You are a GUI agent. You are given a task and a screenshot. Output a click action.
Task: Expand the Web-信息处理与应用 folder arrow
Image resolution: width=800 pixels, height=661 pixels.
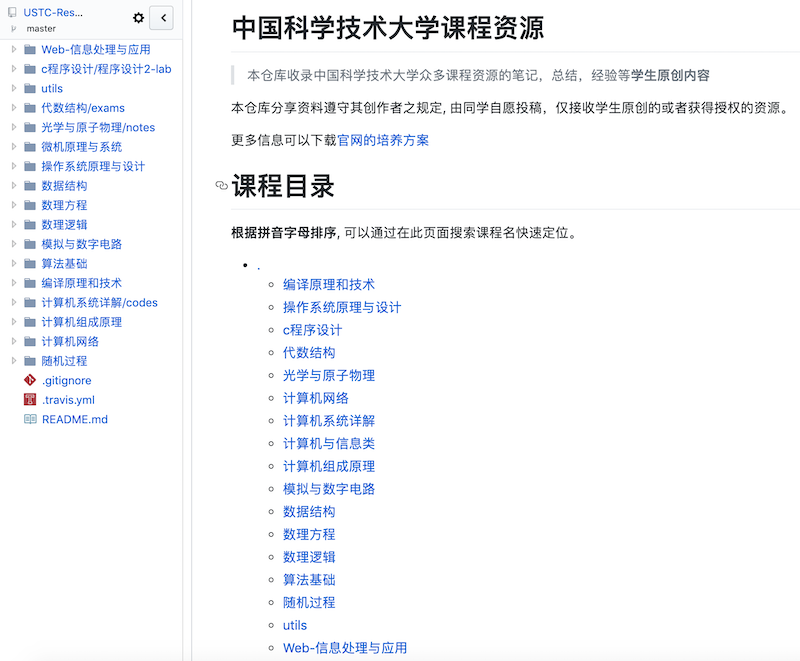click(x=13, y=49)
